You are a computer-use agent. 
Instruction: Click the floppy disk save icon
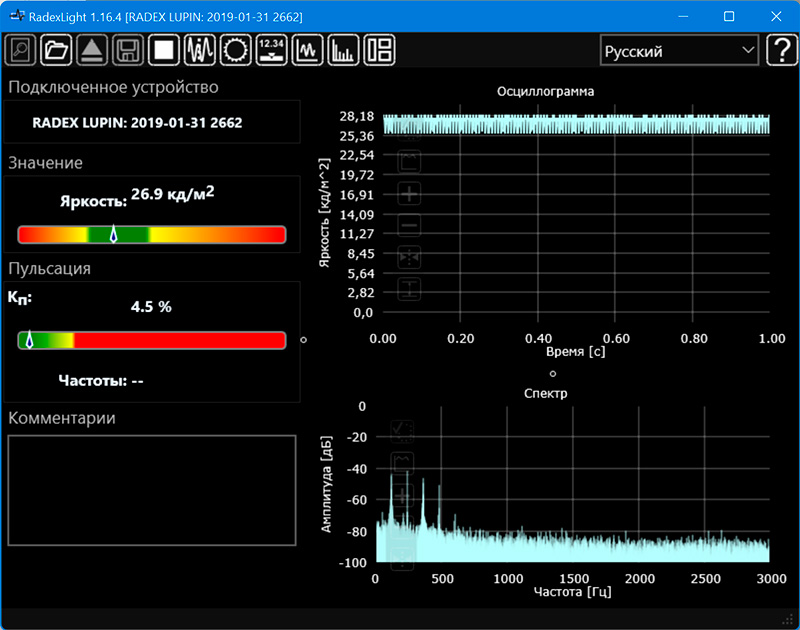point(127,50)
